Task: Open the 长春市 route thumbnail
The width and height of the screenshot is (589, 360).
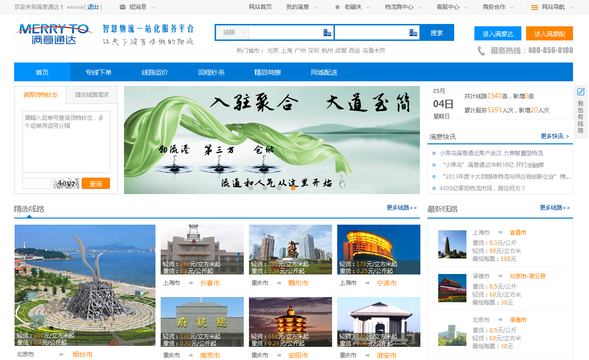Action: point(202,250)
